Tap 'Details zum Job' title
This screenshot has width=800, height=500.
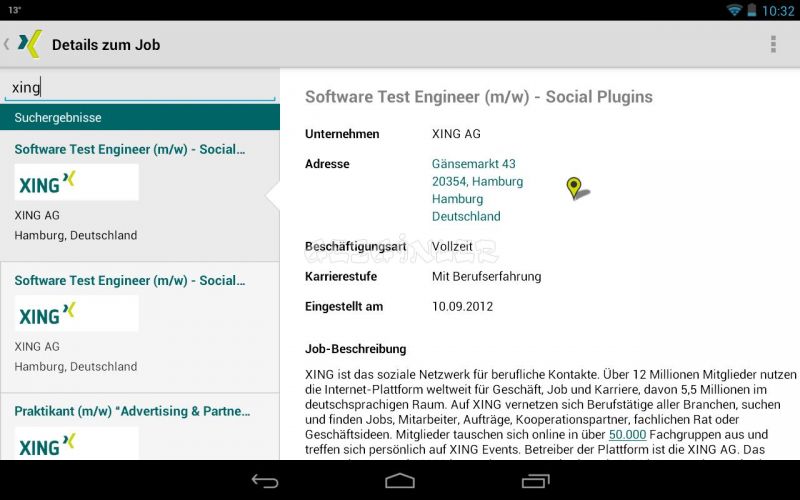coord(106,45)
